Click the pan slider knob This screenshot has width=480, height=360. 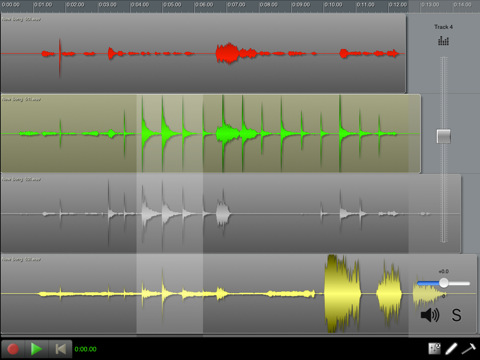click(x=444, y=283)
